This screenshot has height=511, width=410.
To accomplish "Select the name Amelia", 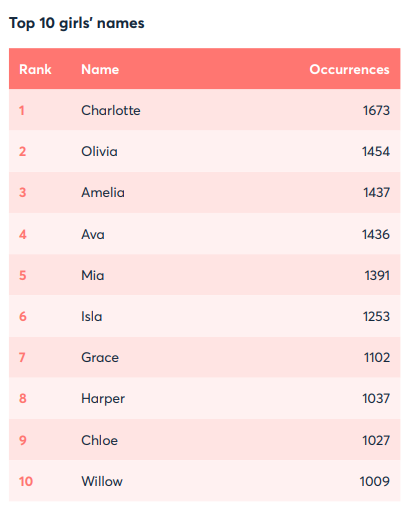I will click(103, 192).
